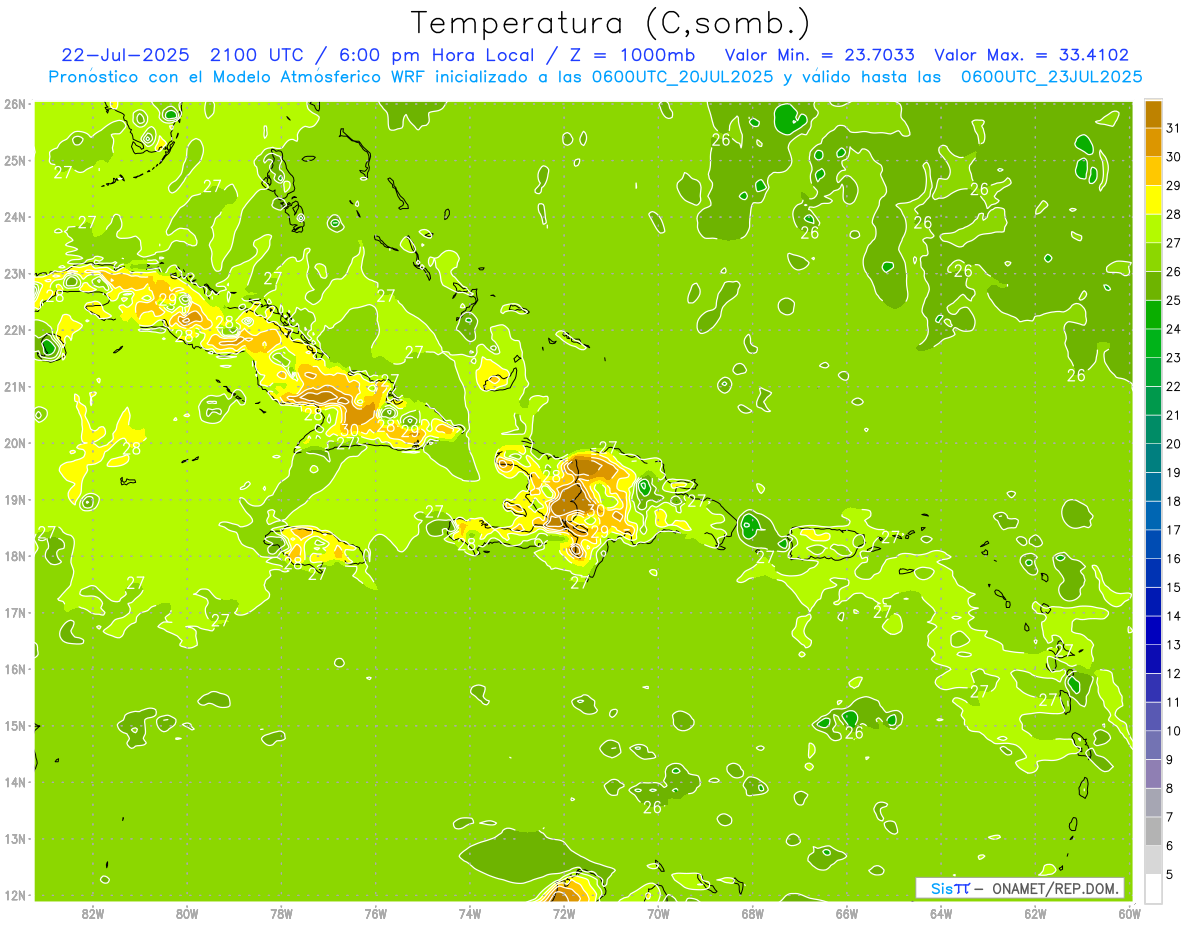Screen dimensions: 1200x927
Task: Click the 18N latitude axis label
Action: 14,556
